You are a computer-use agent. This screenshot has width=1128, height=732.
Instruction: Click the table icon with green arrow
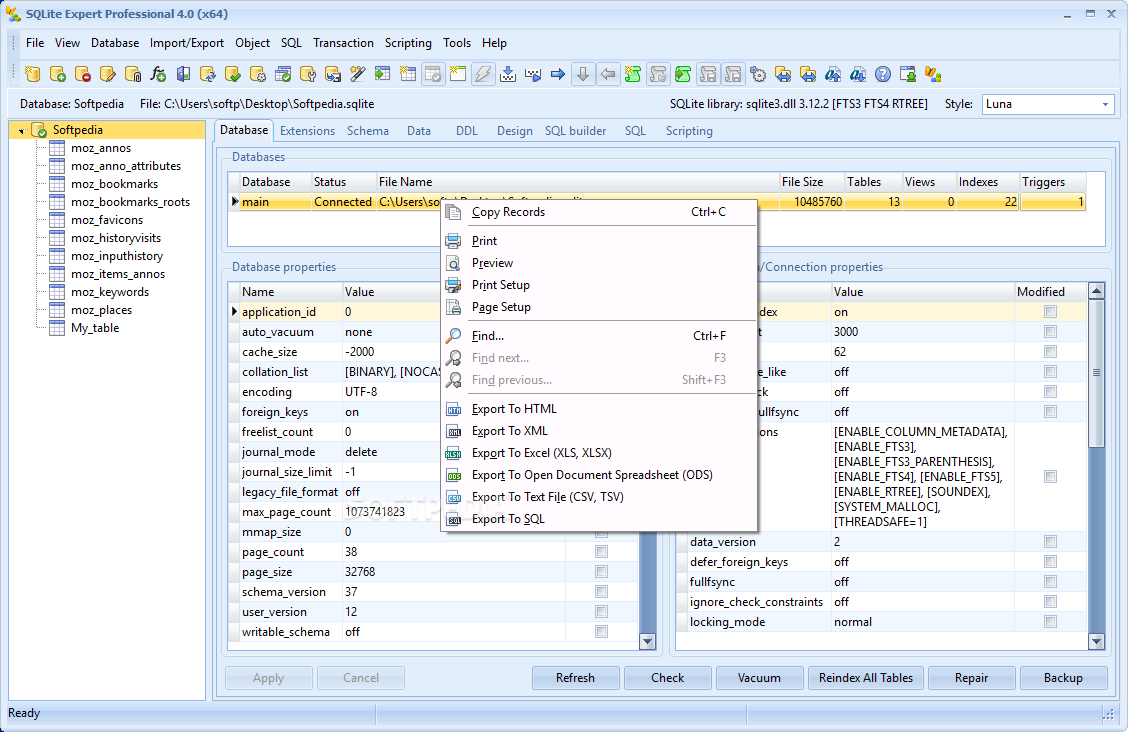pos(383,74)
